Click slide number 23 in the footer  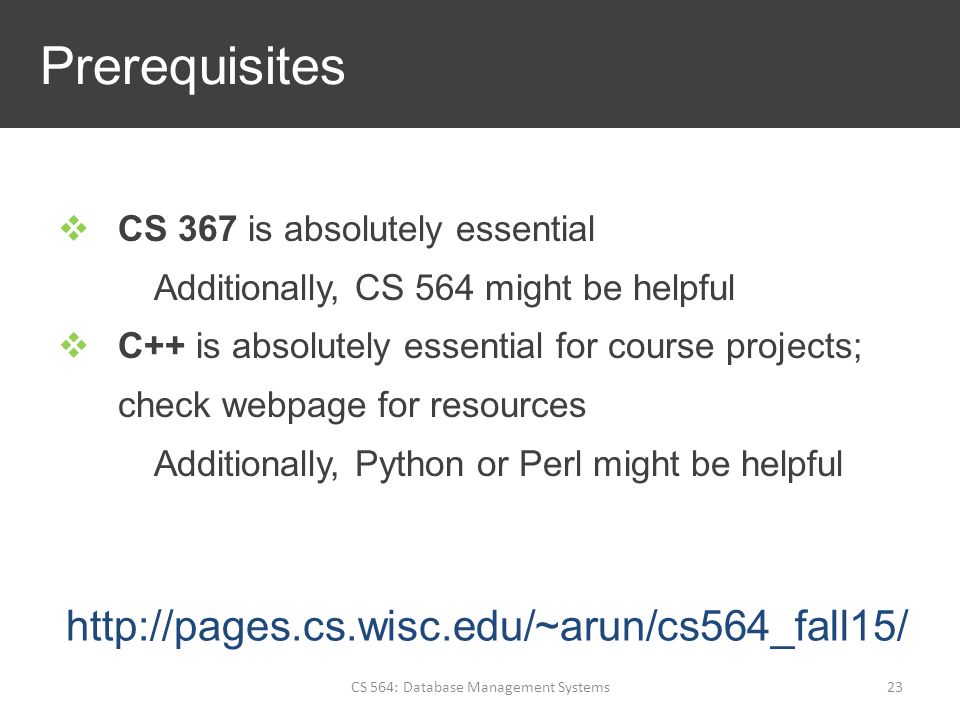[894, 687]
